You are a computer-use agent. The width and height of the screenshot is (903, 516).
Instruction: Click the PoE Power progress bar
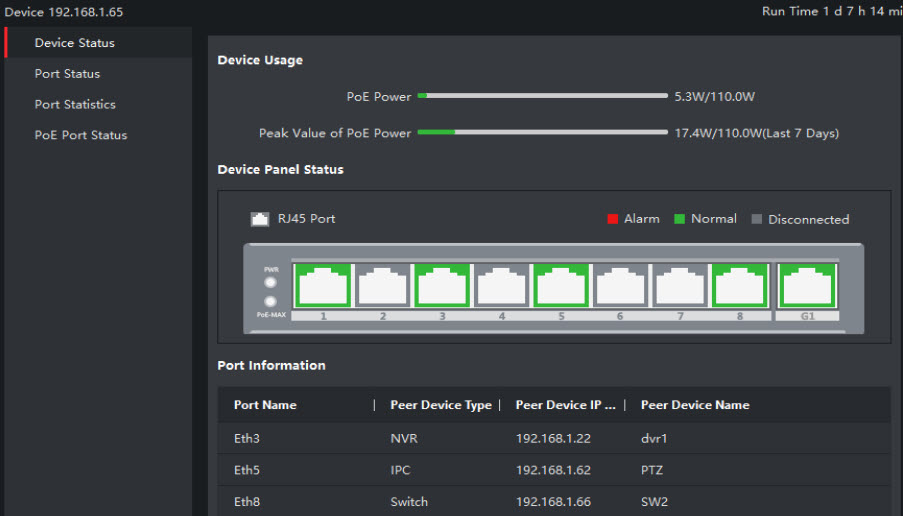[542, 96]
